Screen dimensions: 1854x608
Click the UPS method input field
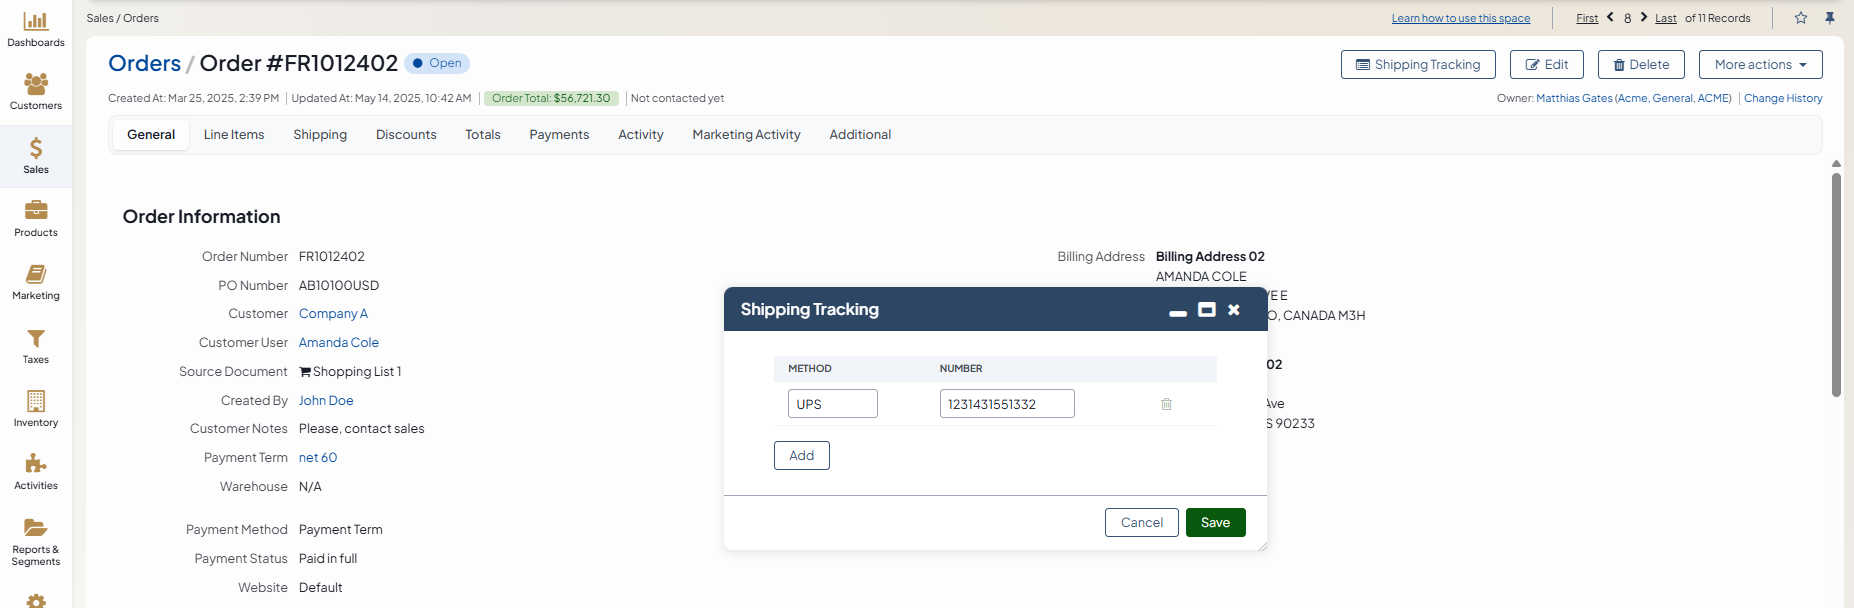833,404
